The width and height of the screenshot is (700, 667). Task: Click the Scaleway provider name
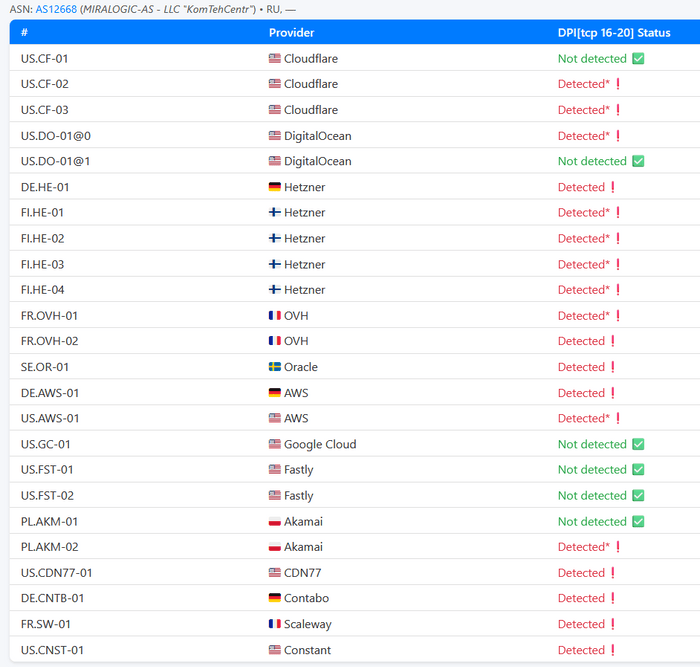pyautogui.click(x=307, y=625)
